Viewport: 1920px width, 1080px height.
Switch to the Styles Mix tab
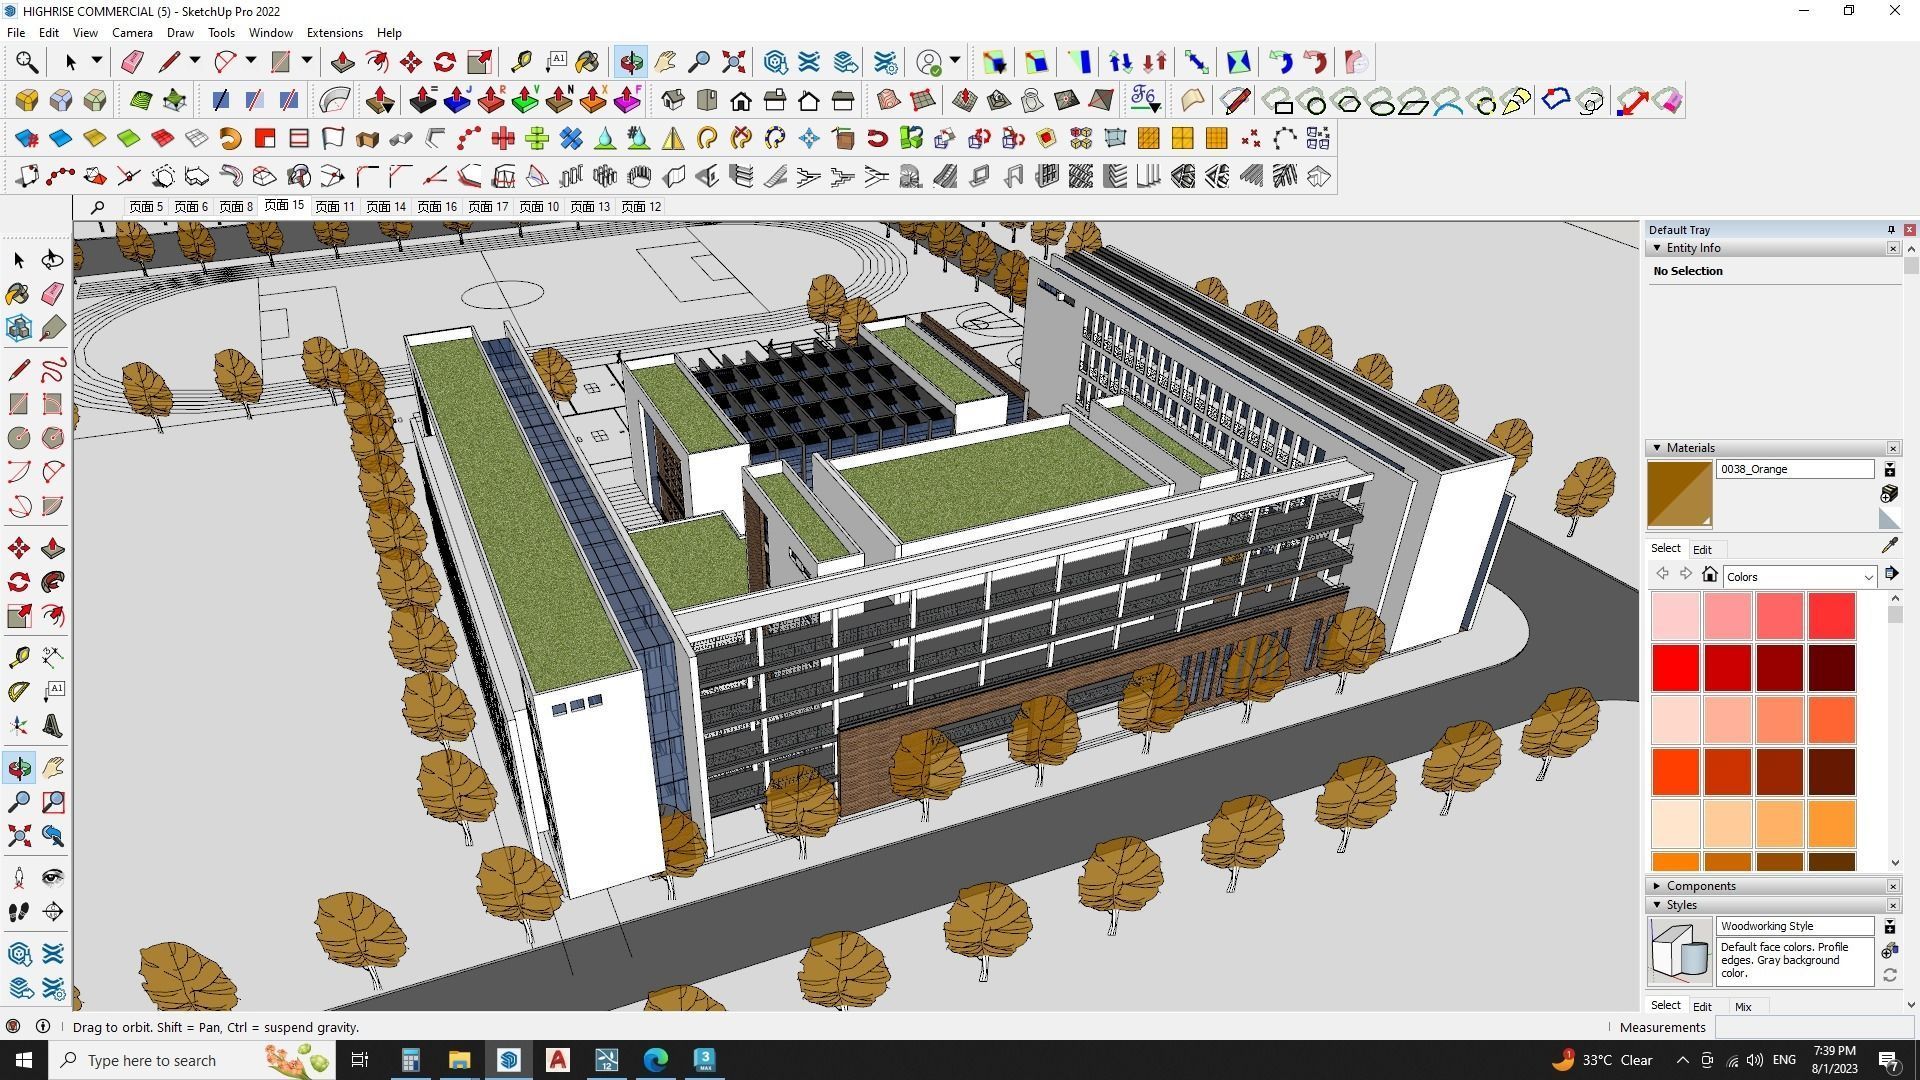click(x=1743, y=1007)
